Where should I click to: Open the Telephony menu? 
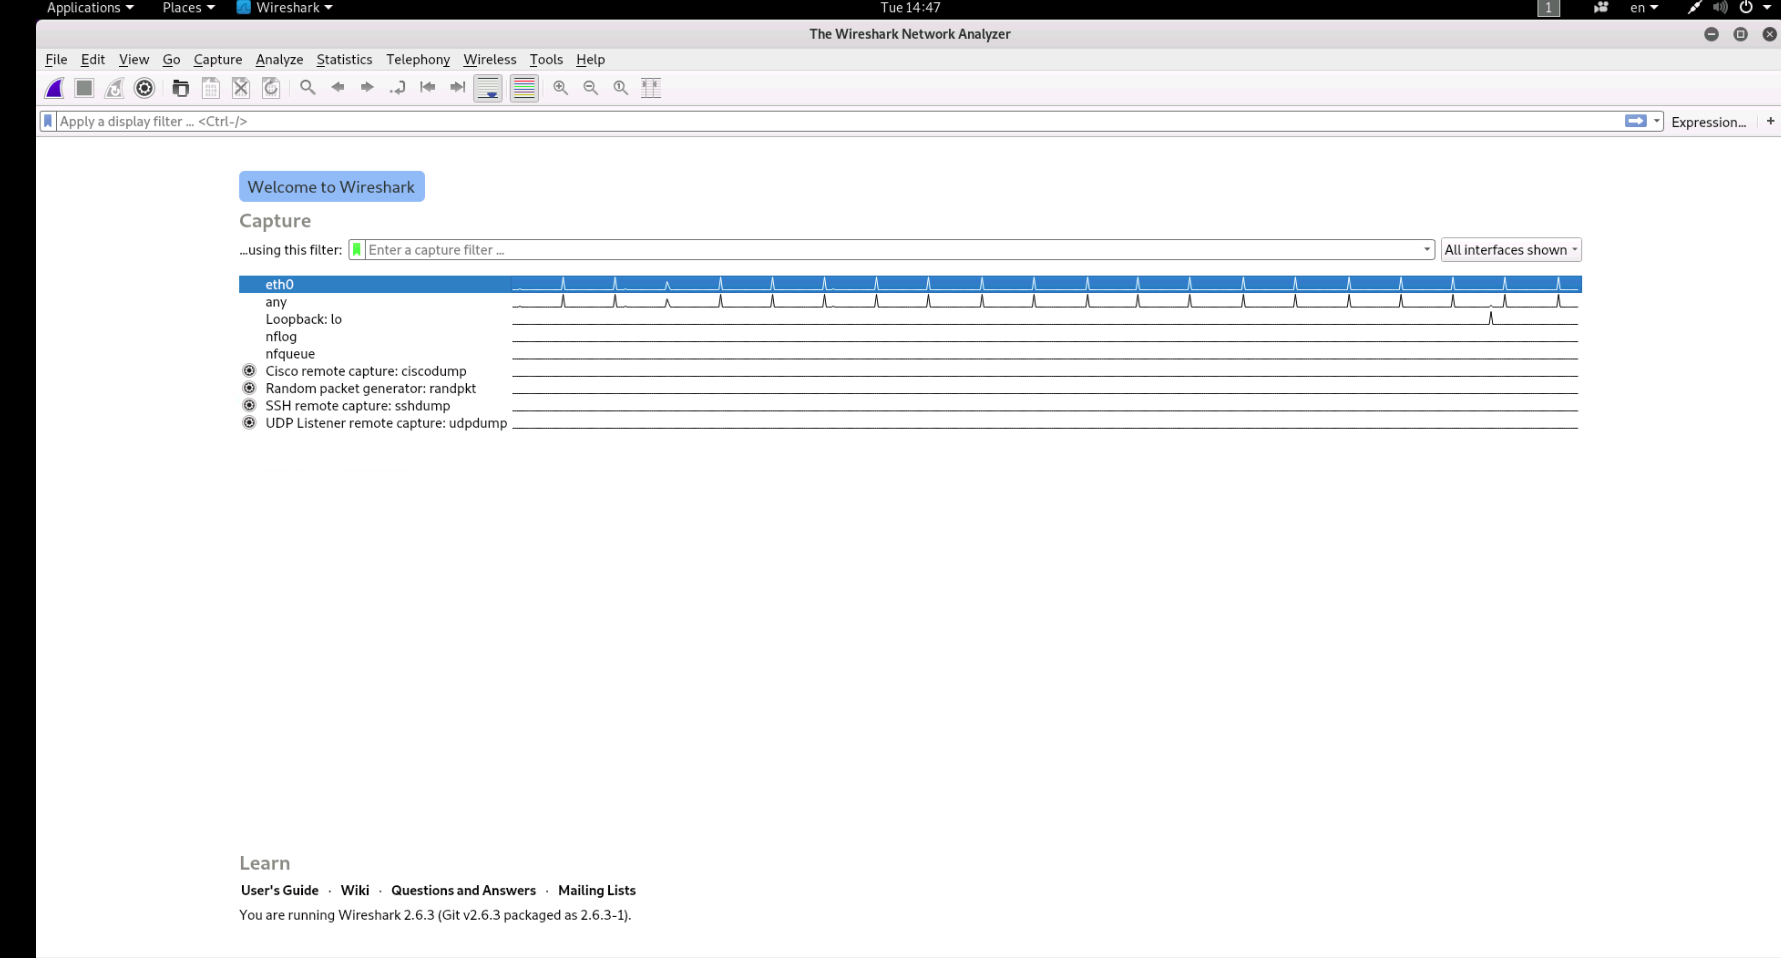pyautogui.click(x=418, y=60)
